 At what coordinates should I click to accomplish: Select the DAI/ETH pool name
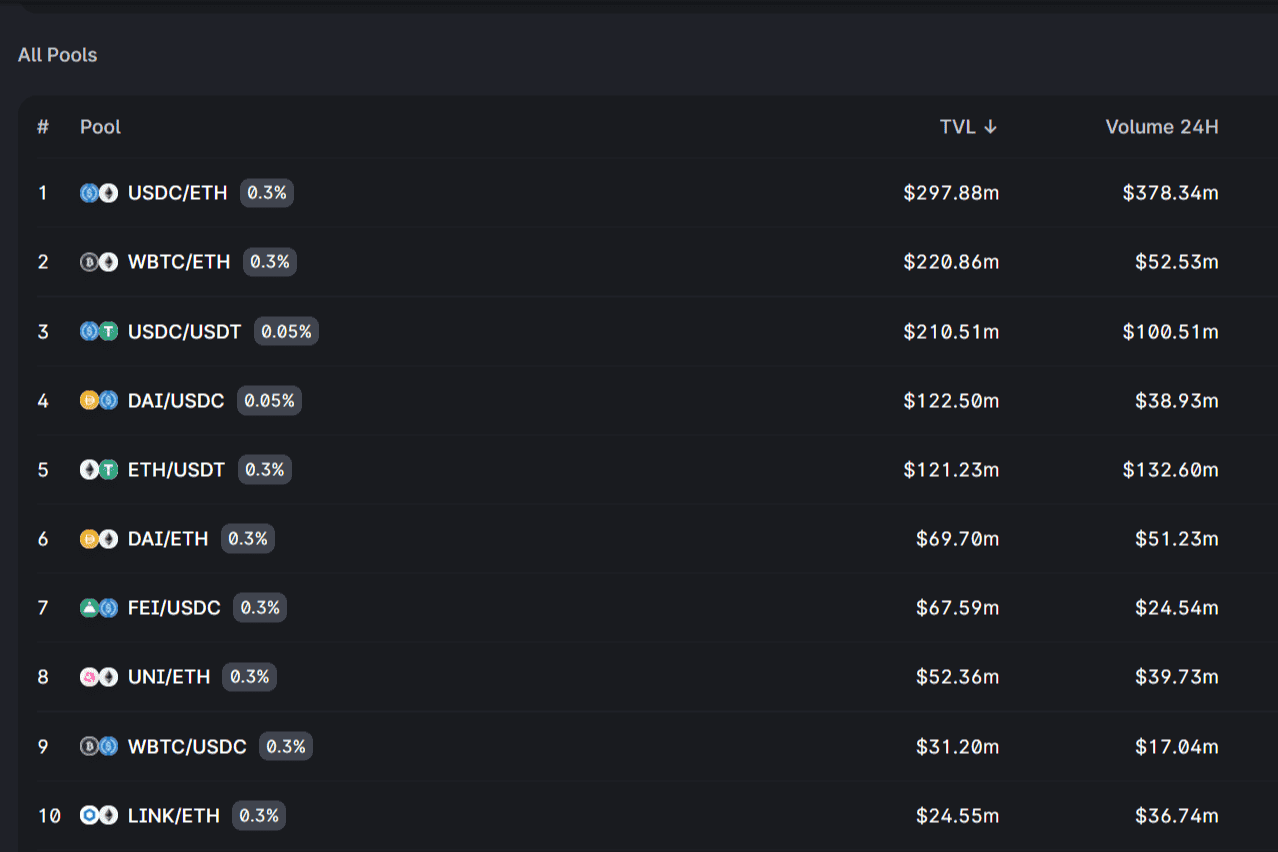point(168,538)
